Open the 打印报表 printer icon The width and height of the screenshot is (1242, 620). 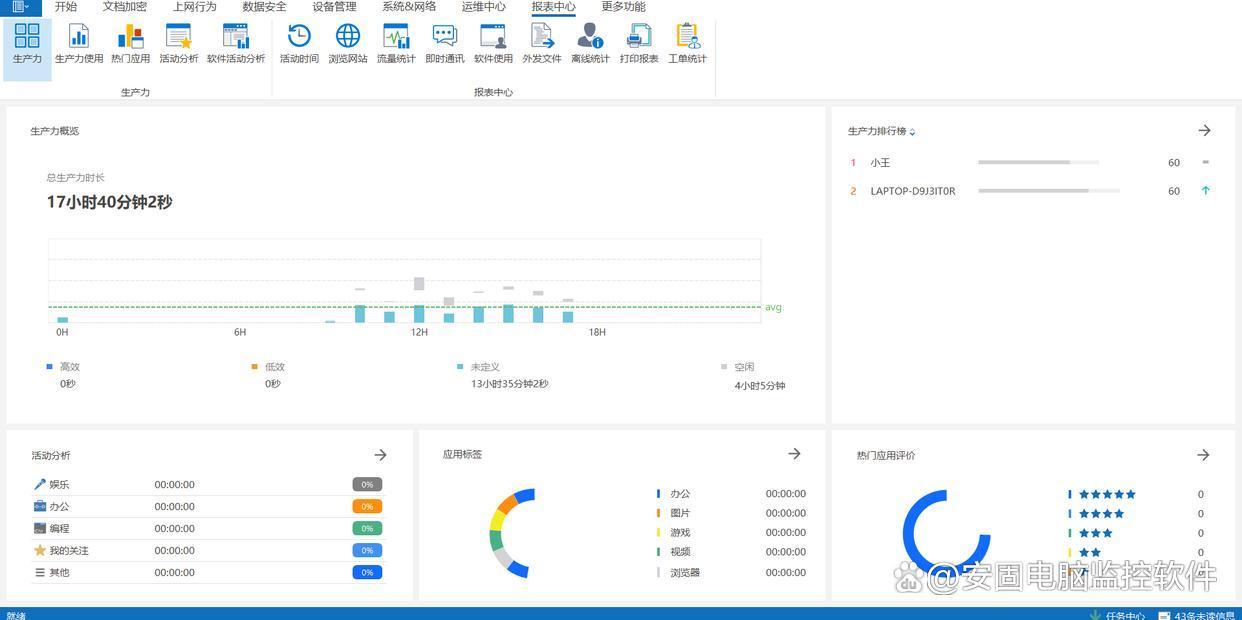click(638, 44)
